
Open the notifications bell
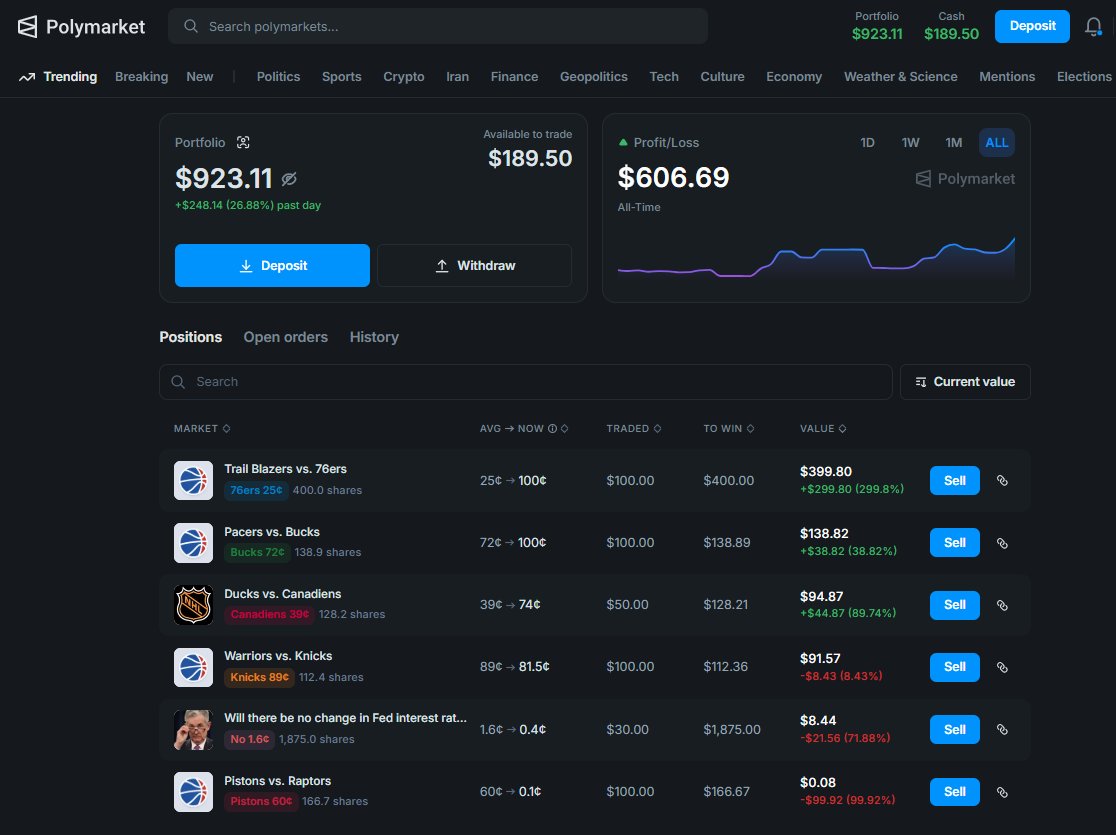click(x=1093, y=27)
